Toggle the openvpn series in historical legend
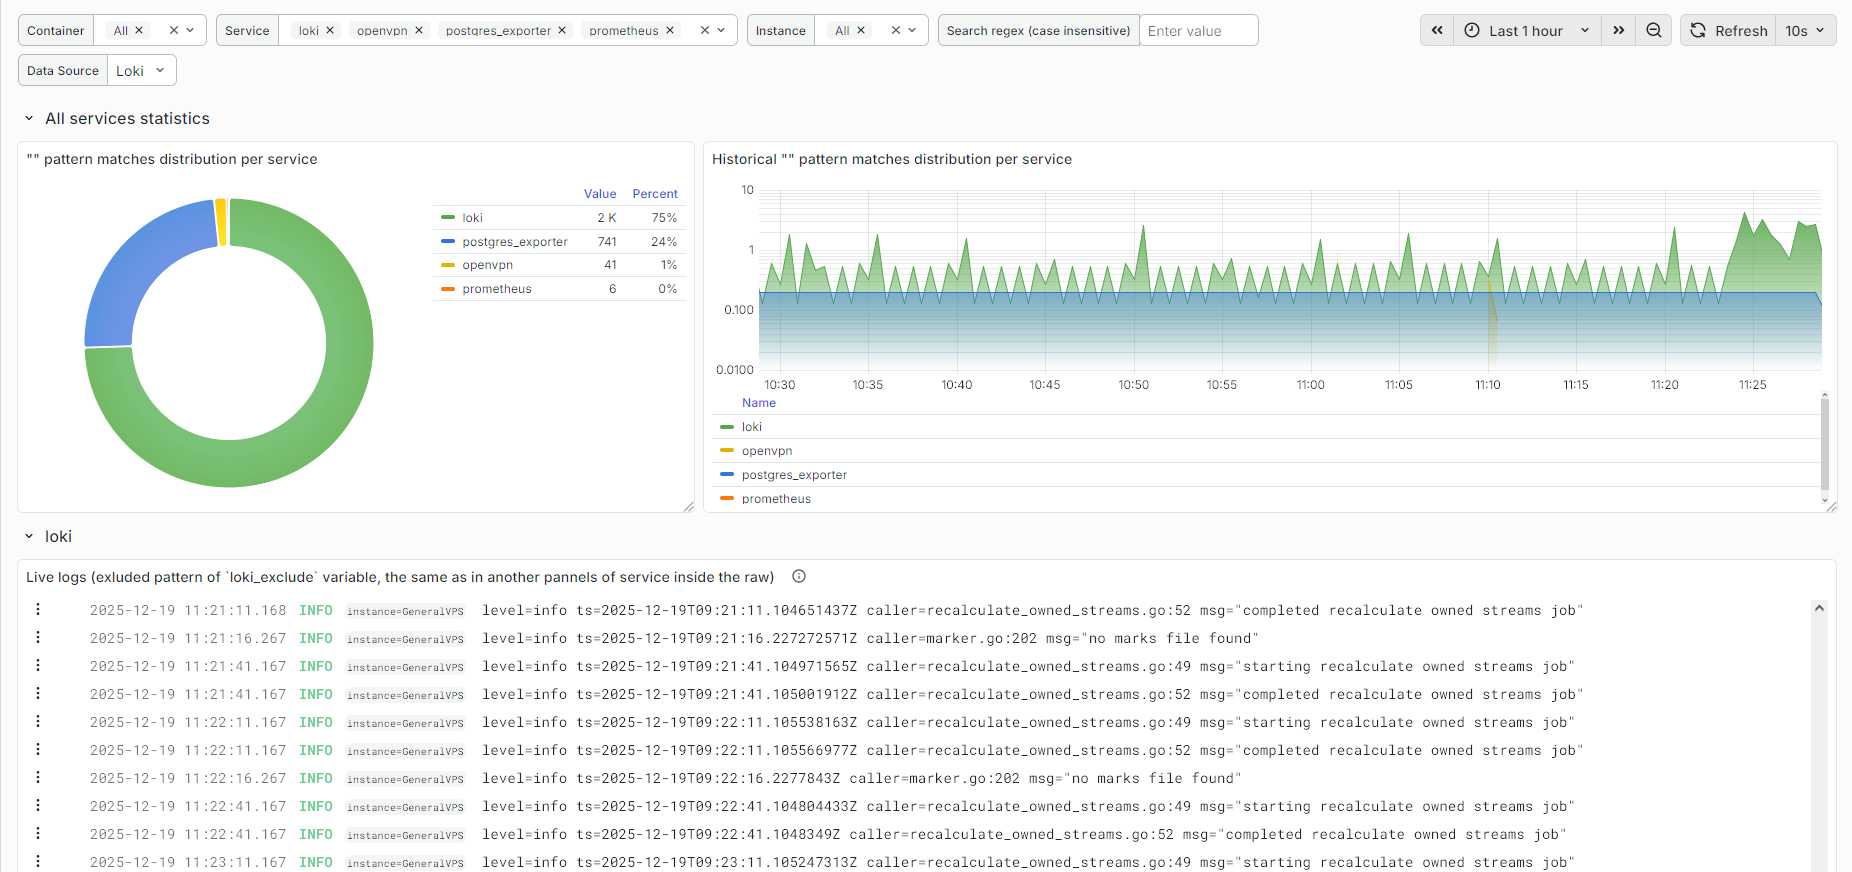1852x872 pixels. coord(766,451)
